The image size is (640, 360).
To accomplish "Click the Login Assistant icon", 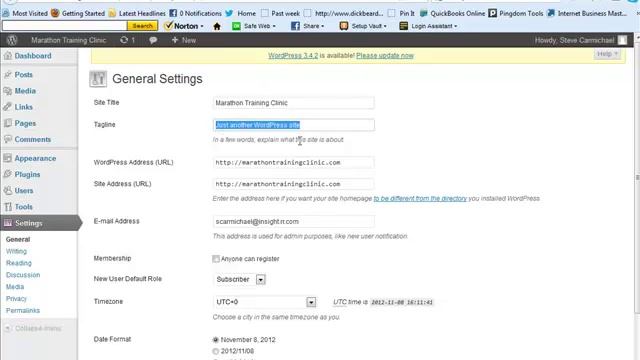I will (404, 26).
